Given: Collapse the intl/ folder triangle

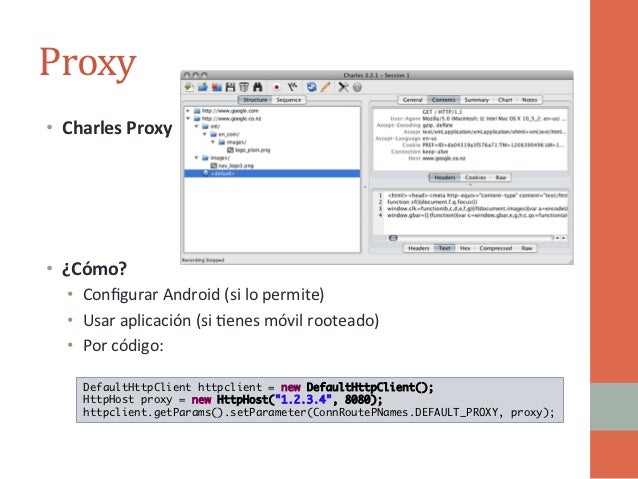Looking at the screenshot, I should (x=196, y=126).
